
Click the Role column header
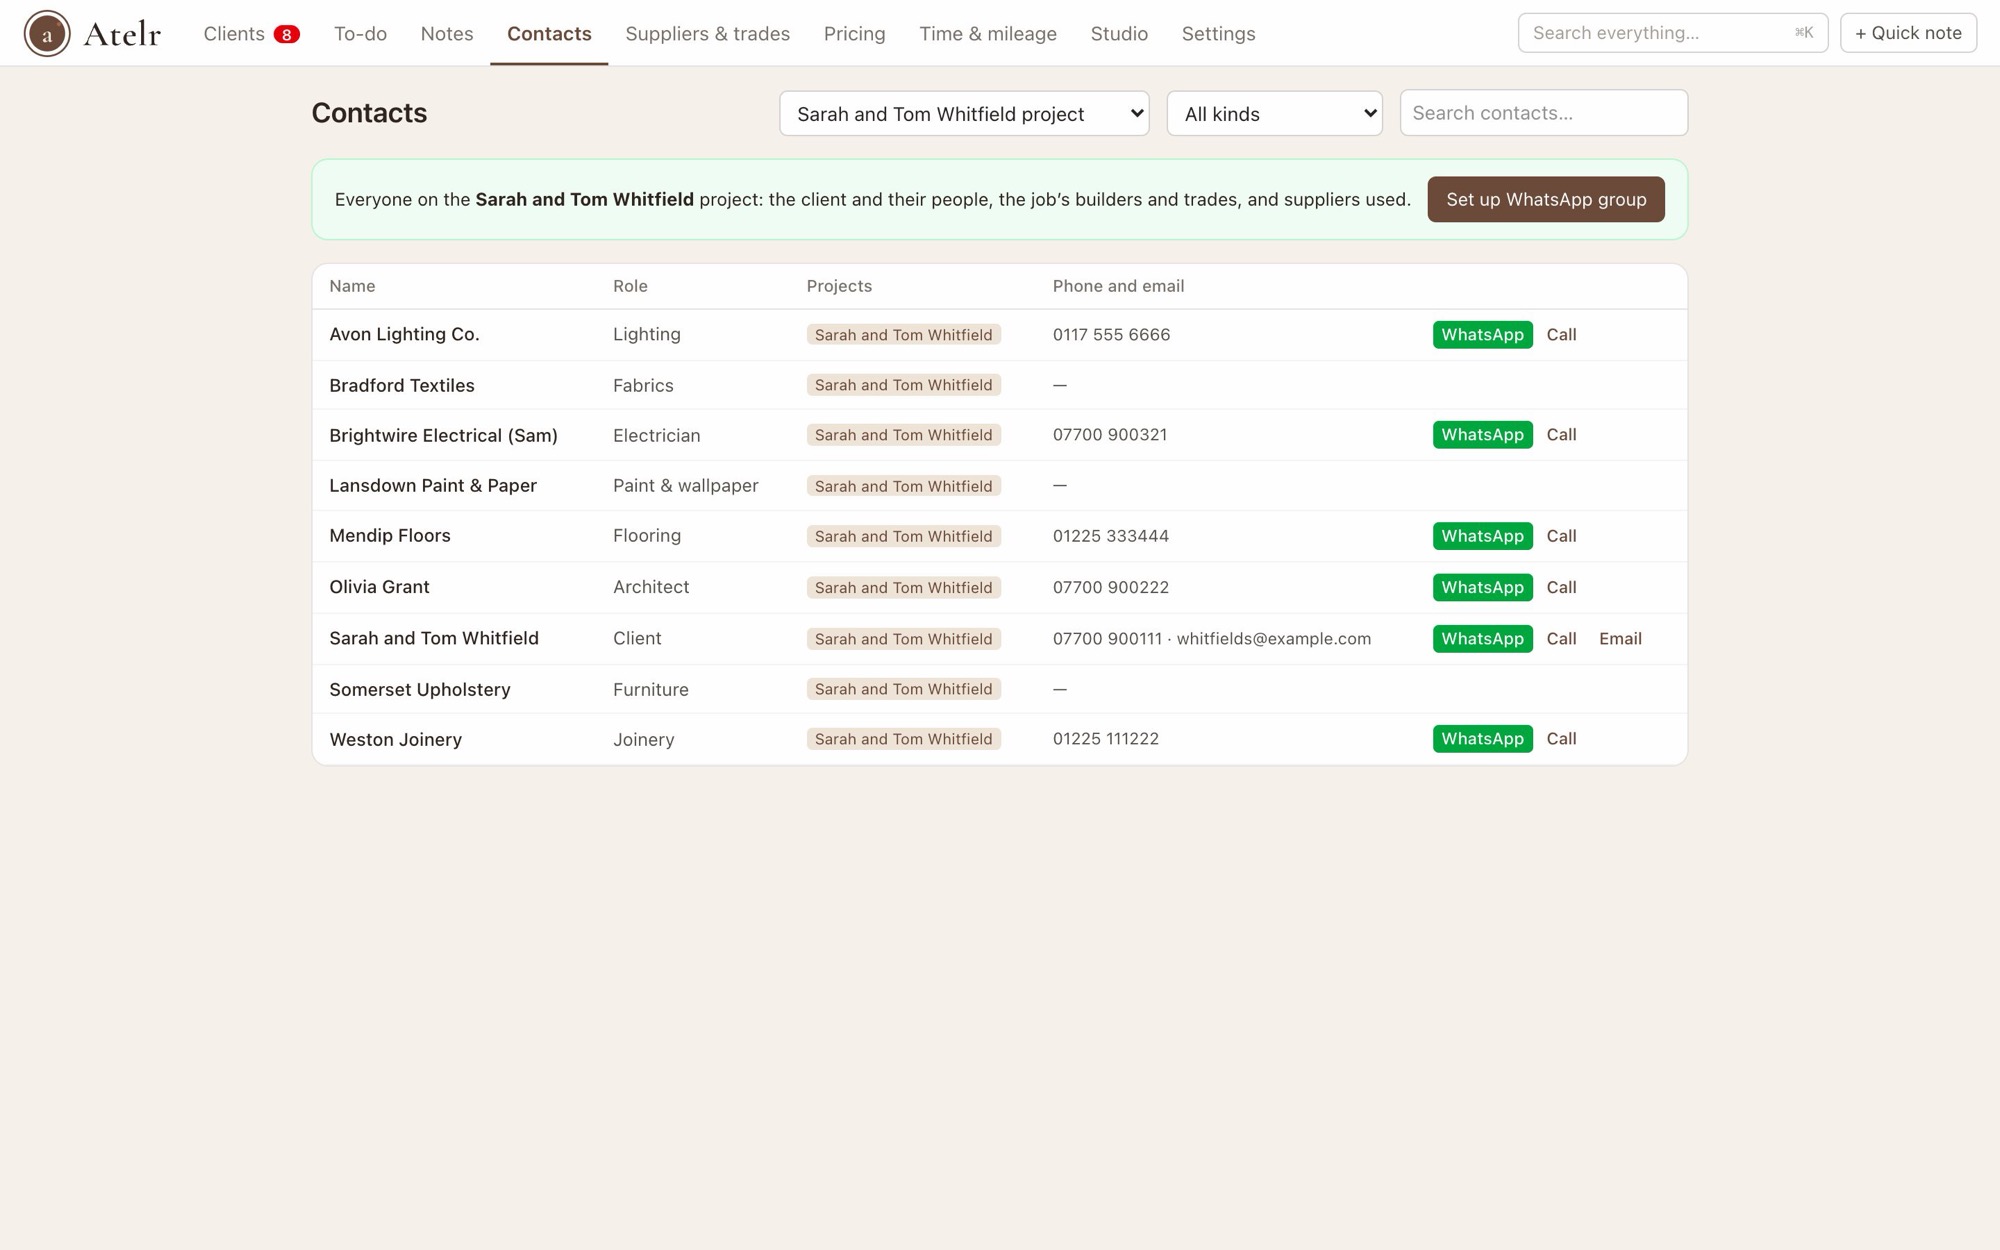[x=630, y=286]
